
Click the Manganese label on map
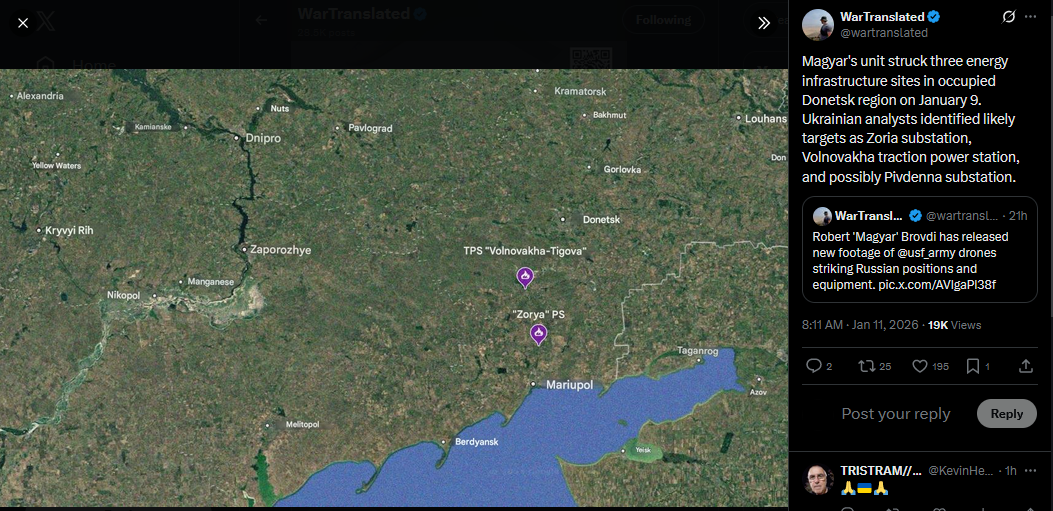point(211,282)
